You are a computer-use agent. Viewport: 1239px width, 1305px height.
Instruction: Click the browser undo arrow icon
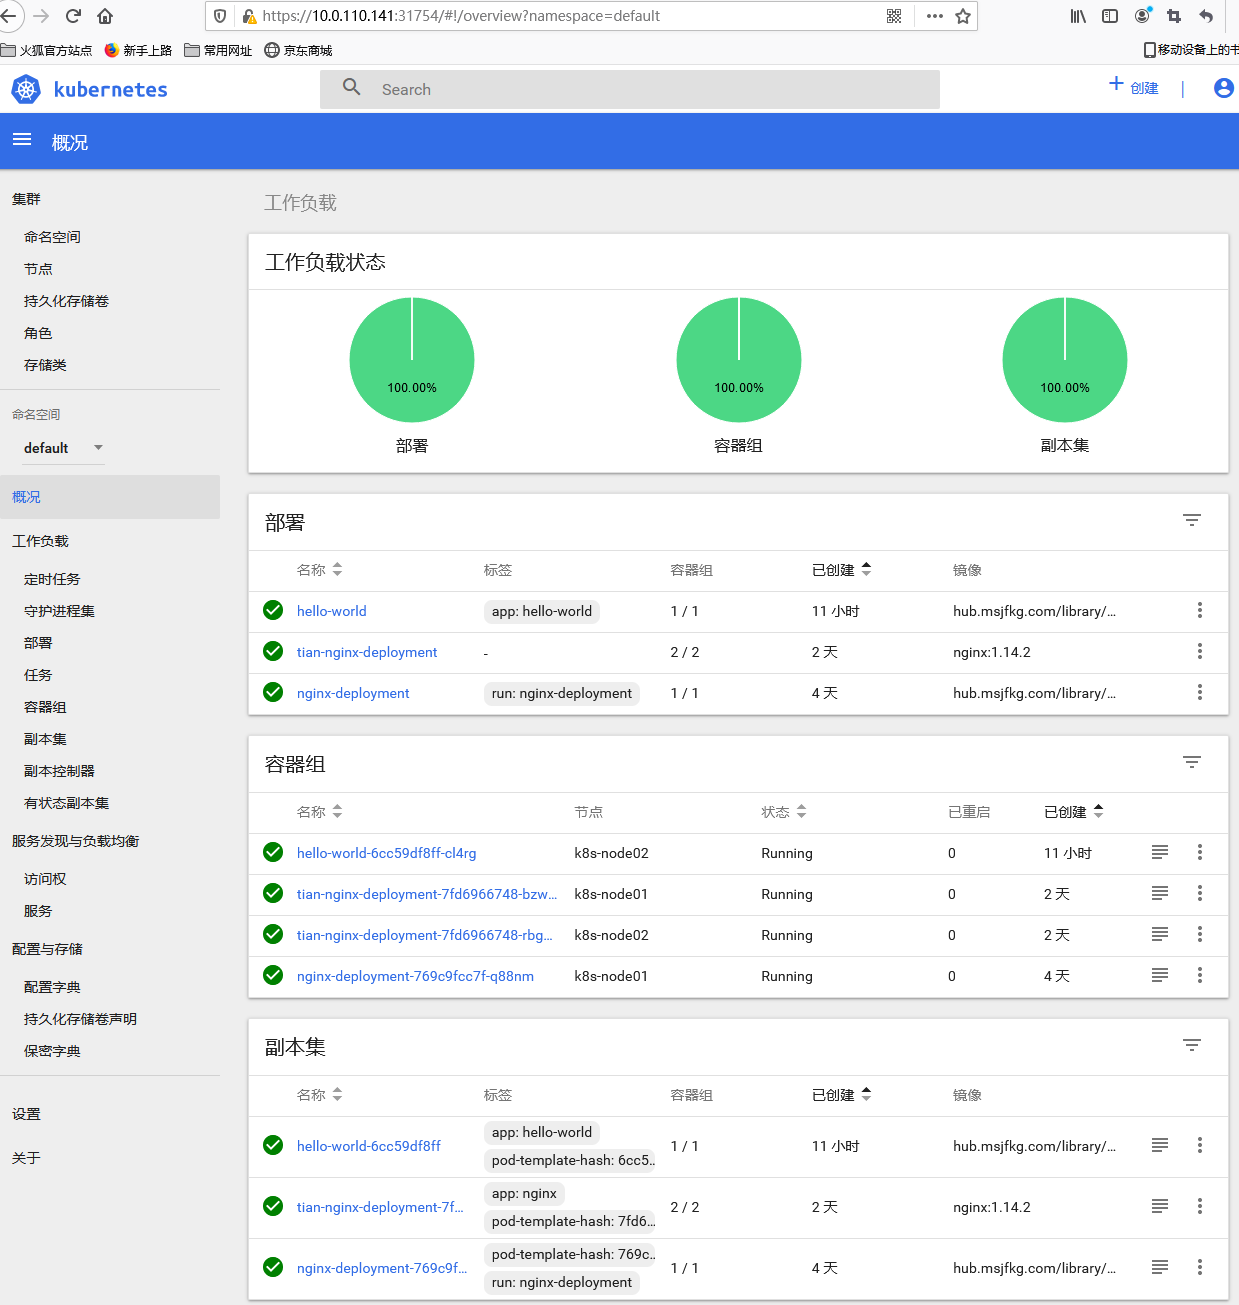tap(1206, 16)
